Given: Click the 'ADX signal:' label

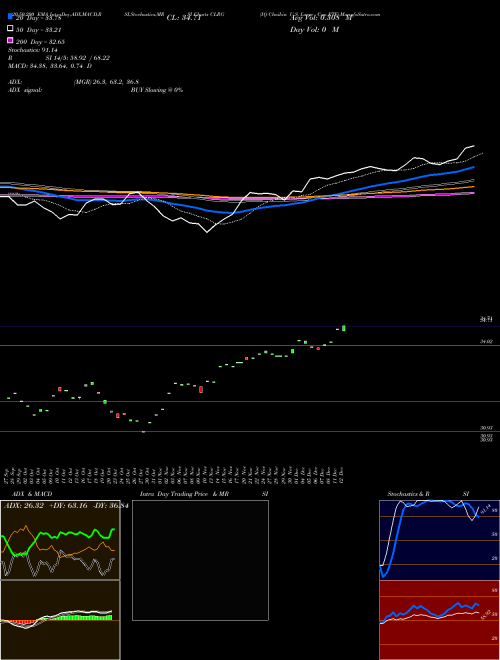Looking at the screenshot, I should click(25, 90).
